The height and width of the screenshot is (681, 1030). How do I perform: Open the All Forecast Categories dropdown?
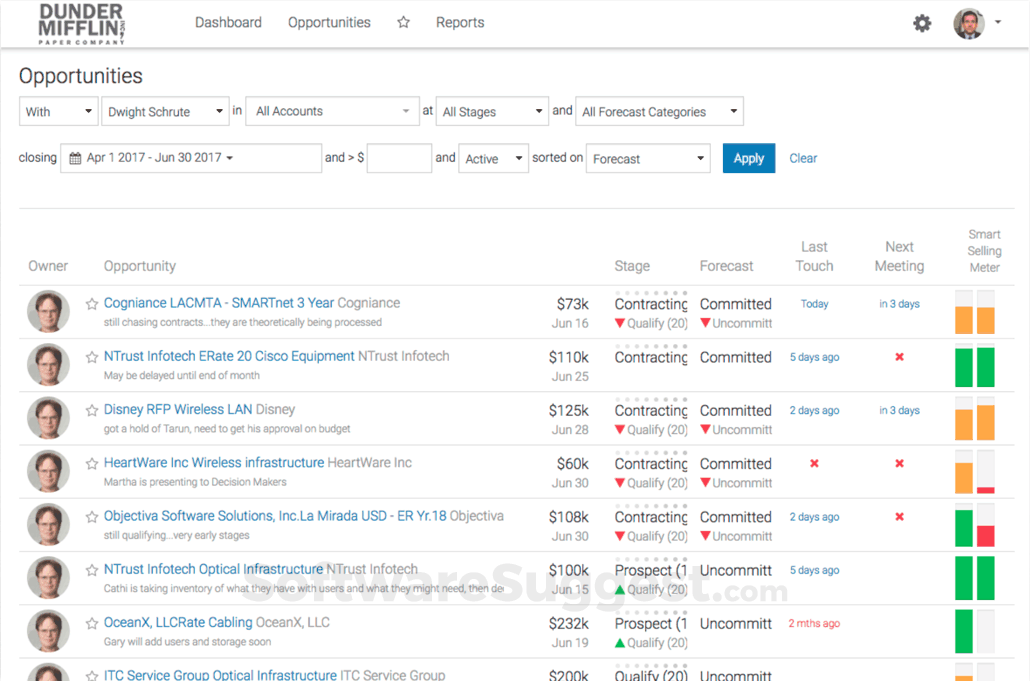click(x=659, y=111)
